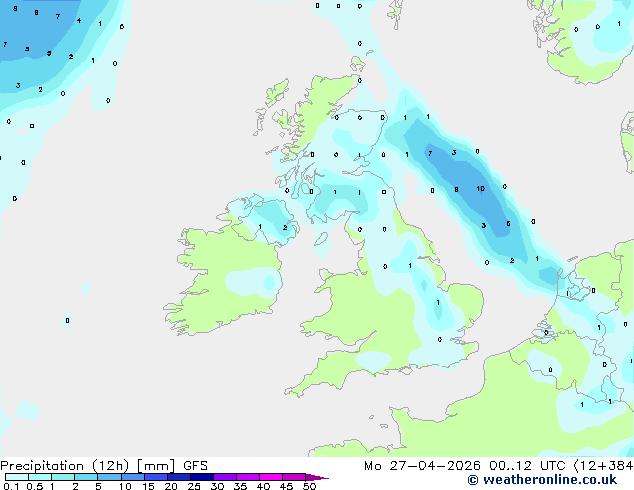634x490 pixels.
Task: Select the 35–40 mm legend color swatch
Action: click(248, 477)
